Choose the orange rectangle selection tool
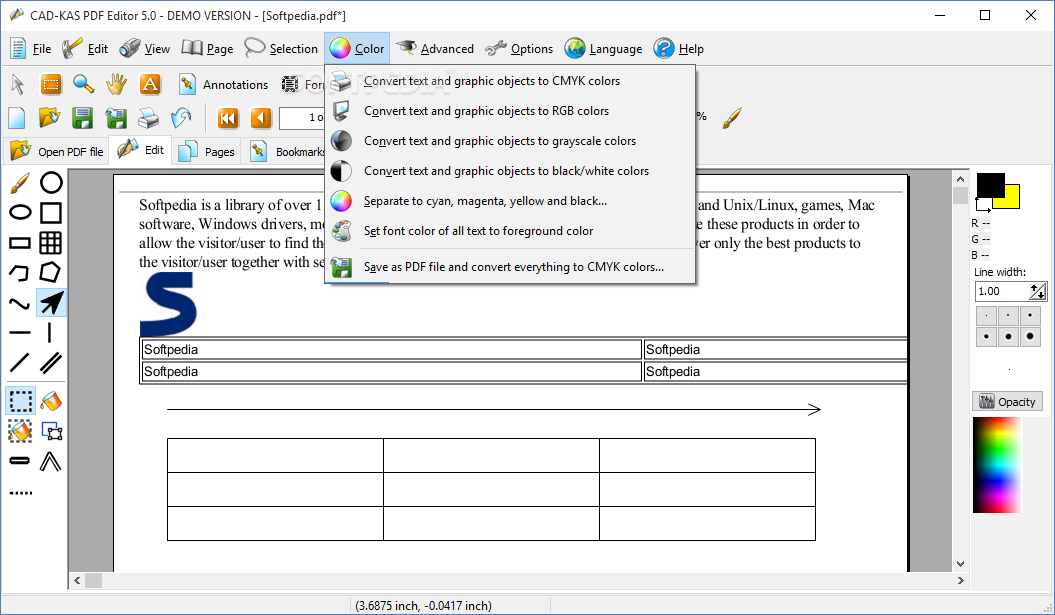This screenshot has height=615, width=1055. 50,84
